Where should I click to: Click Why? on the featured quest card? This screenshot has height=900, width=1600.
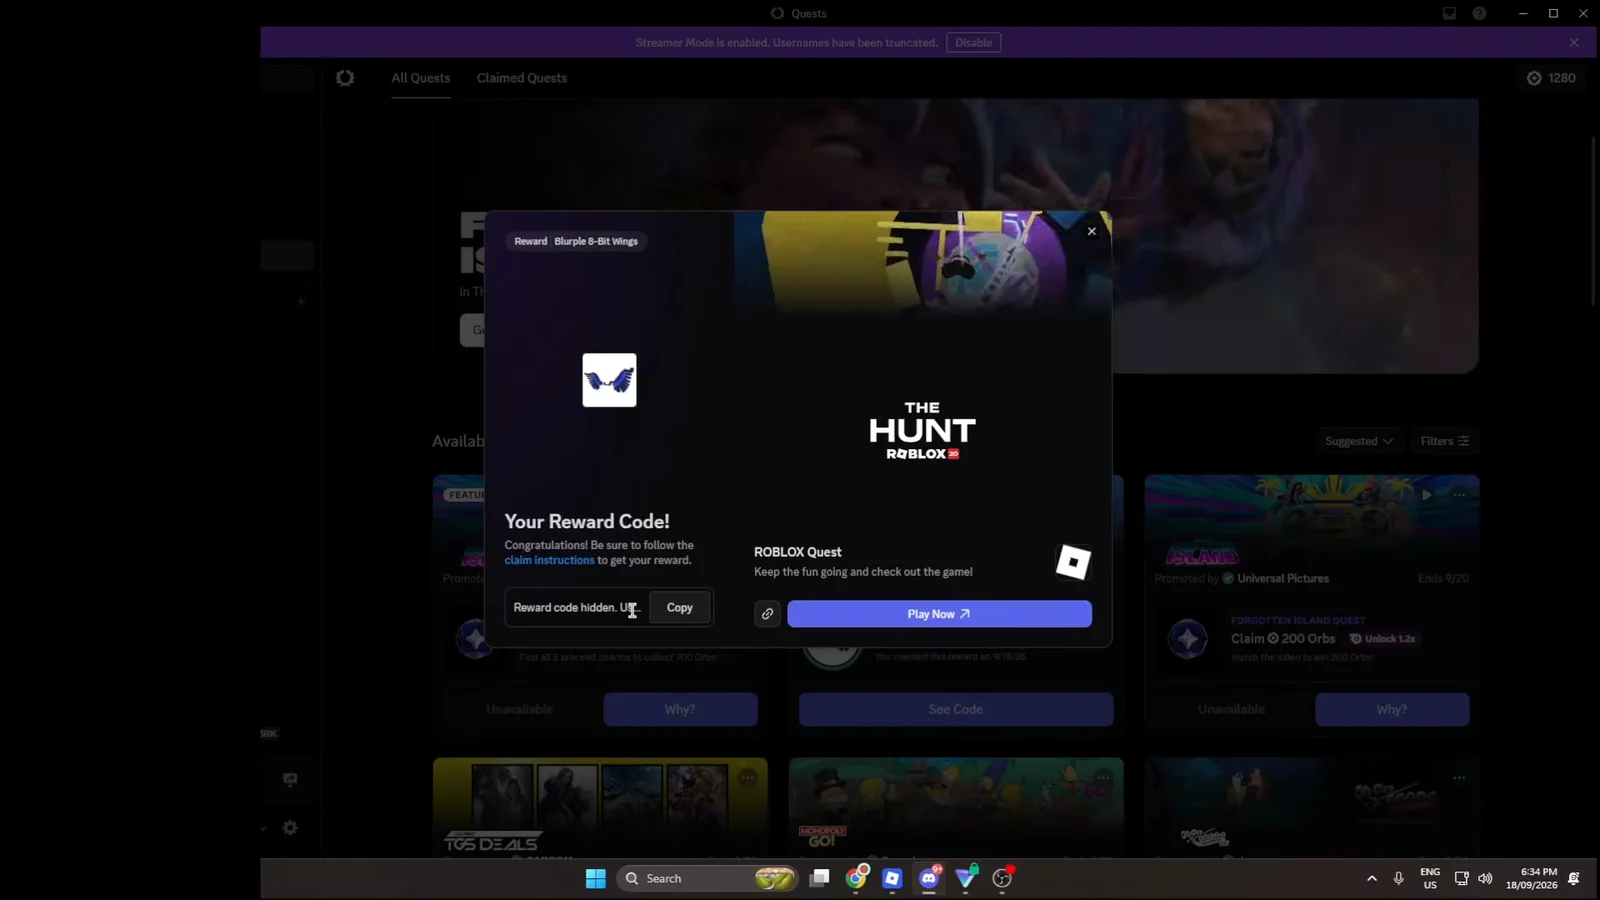coord(680,709)
